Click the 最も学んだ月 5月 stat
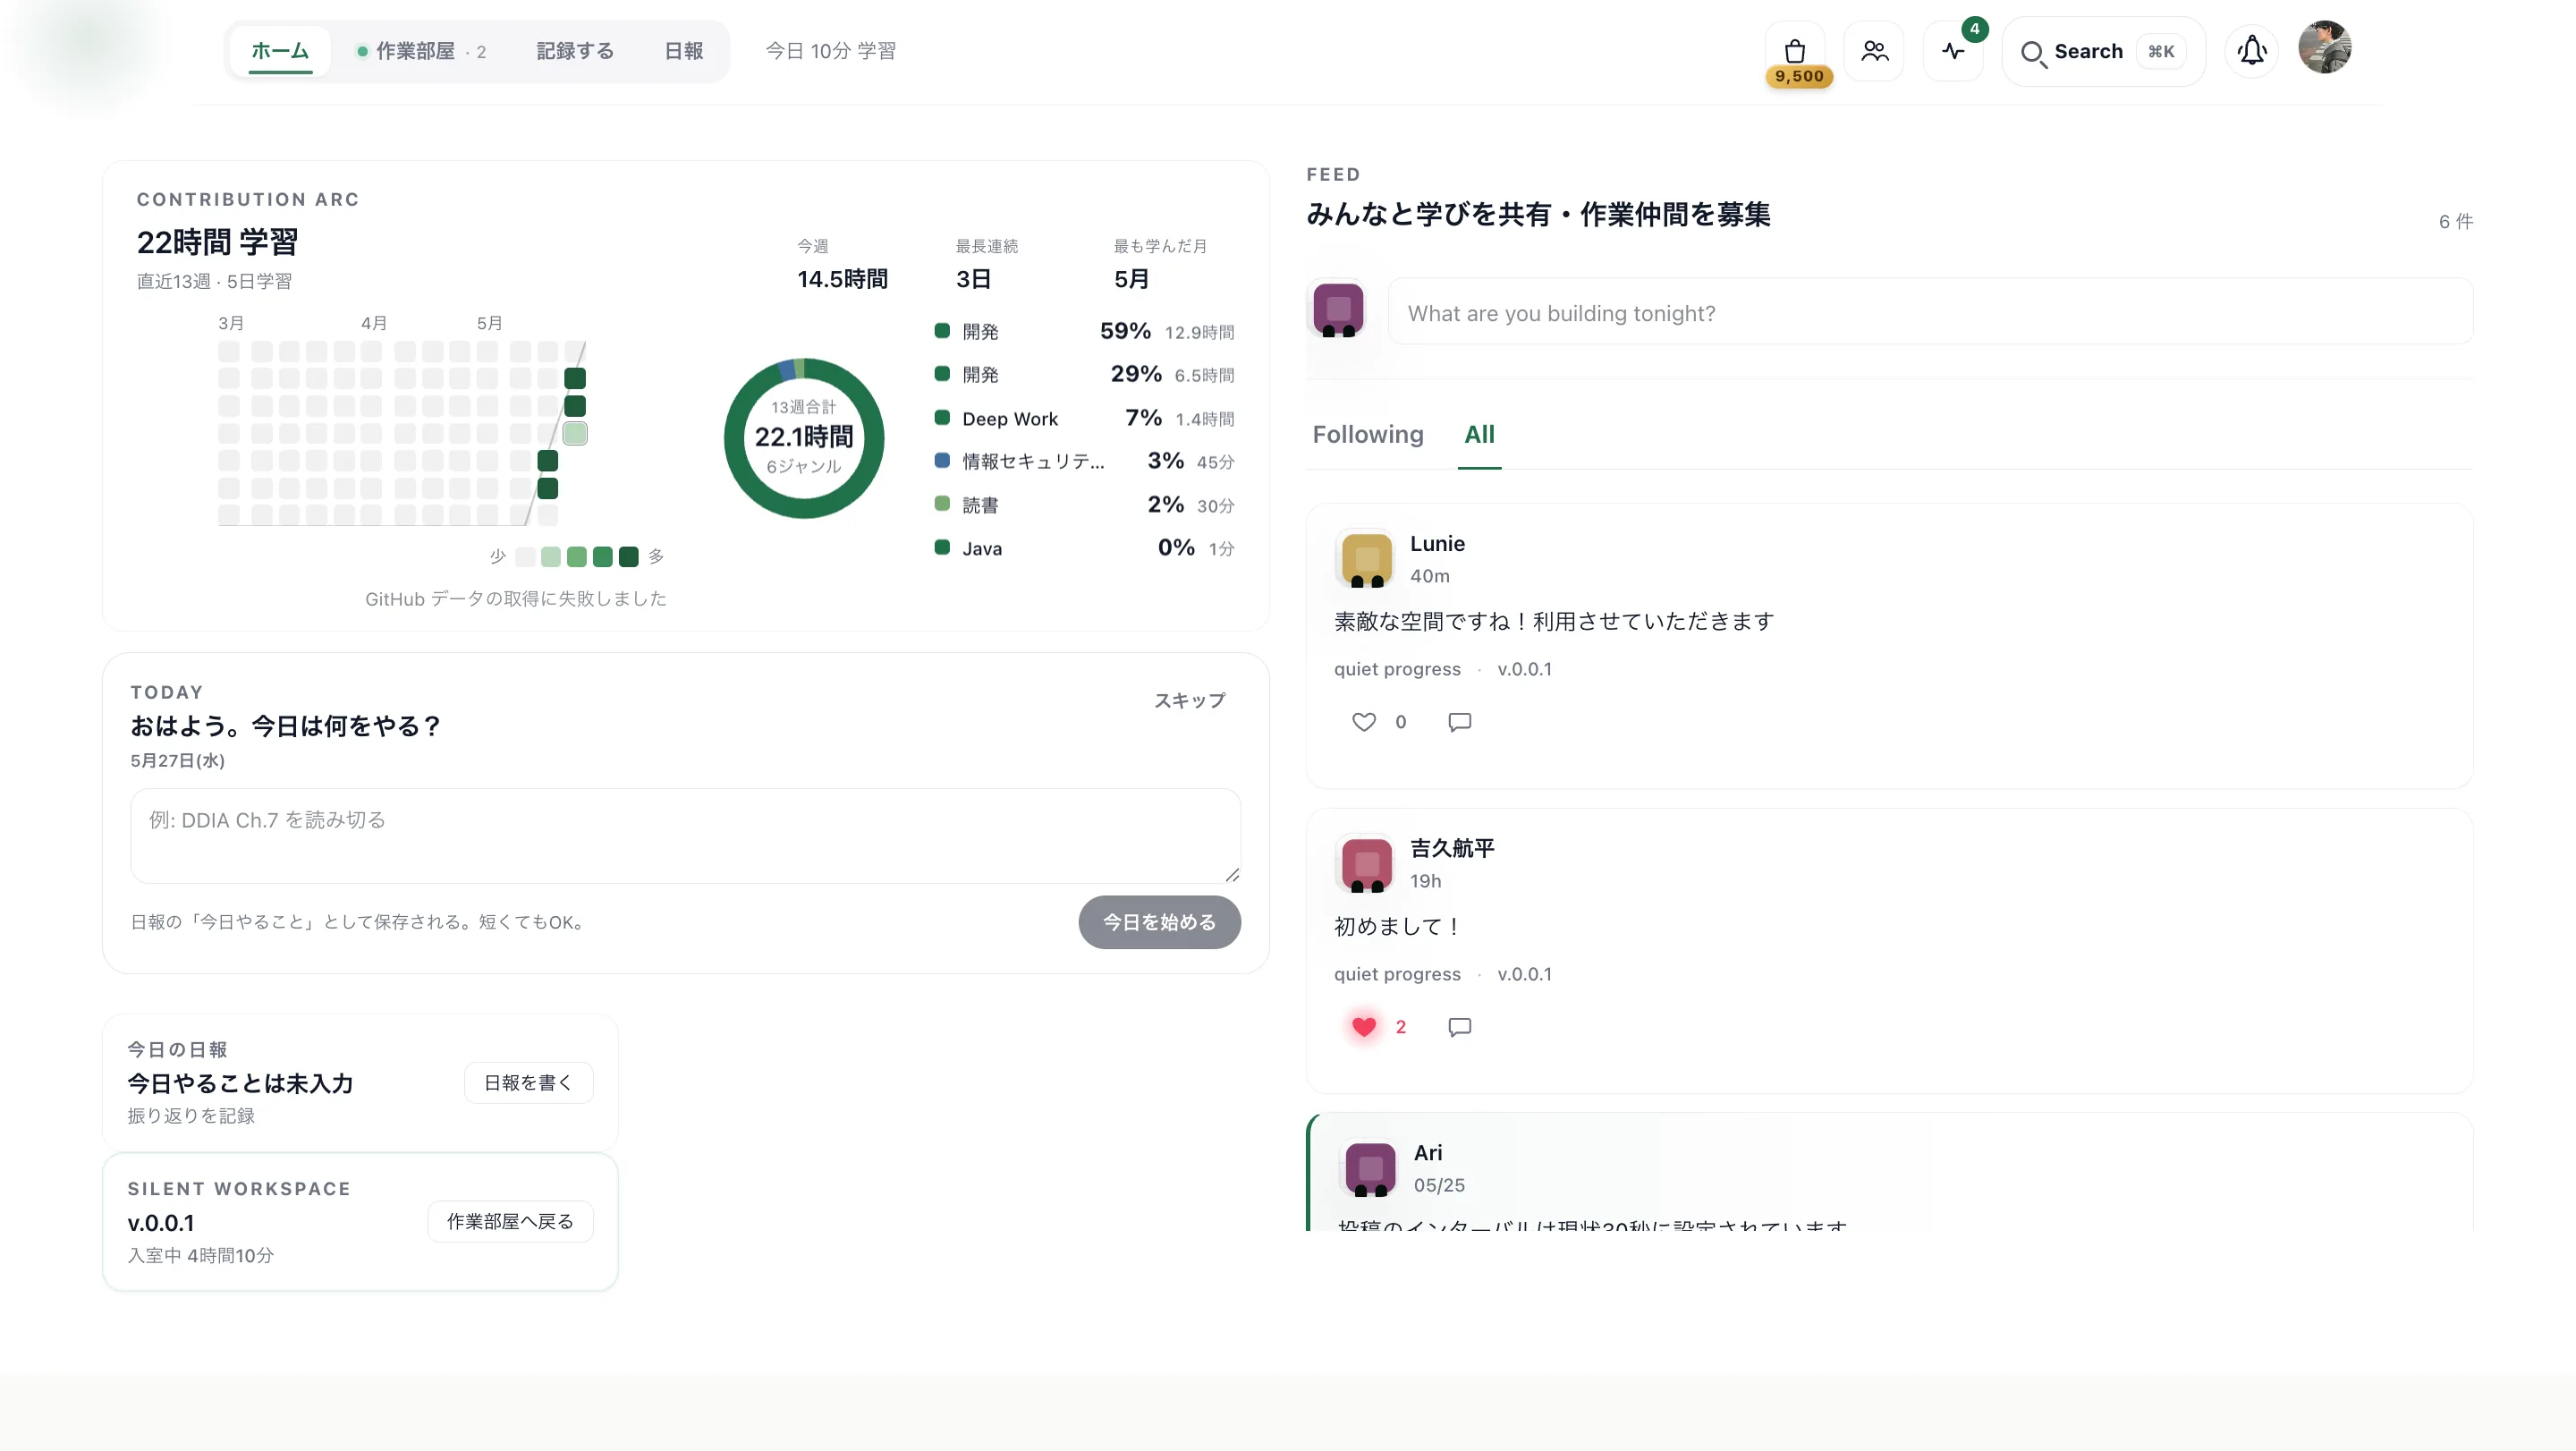Screen dimensions: 2576x1451 (x=1160, y=265)
